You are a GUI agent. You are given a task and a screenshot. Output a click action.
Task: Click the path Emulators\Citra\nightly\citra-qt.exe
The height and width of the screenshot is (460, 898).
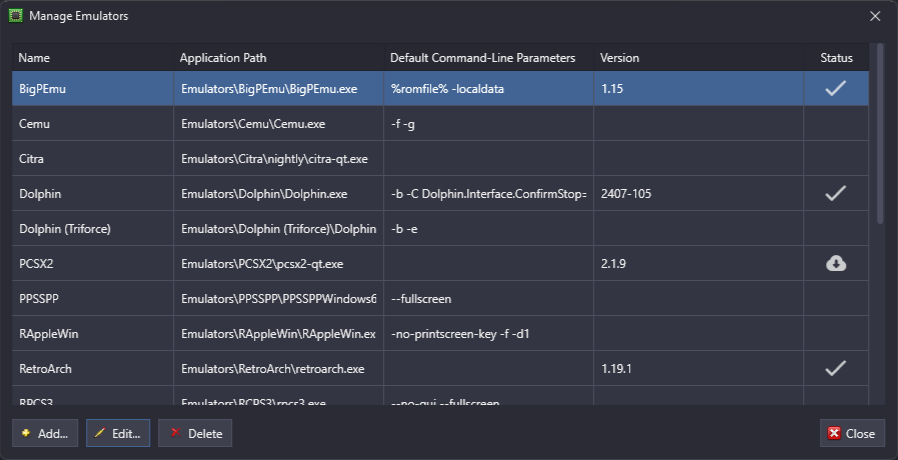tap(274, 159)
